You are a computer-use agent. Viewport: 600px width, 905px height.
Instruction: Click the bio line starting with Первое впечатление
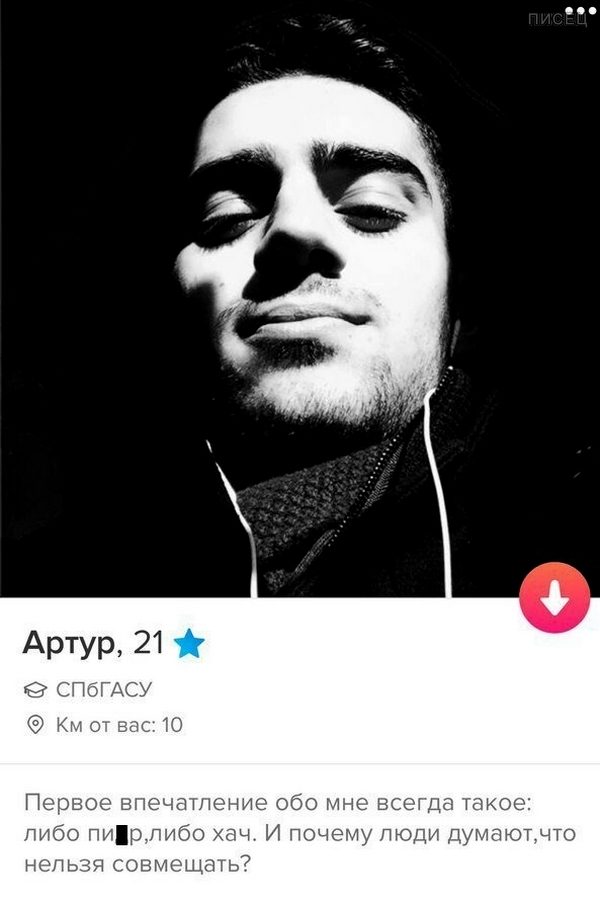(x=278, y=804)
